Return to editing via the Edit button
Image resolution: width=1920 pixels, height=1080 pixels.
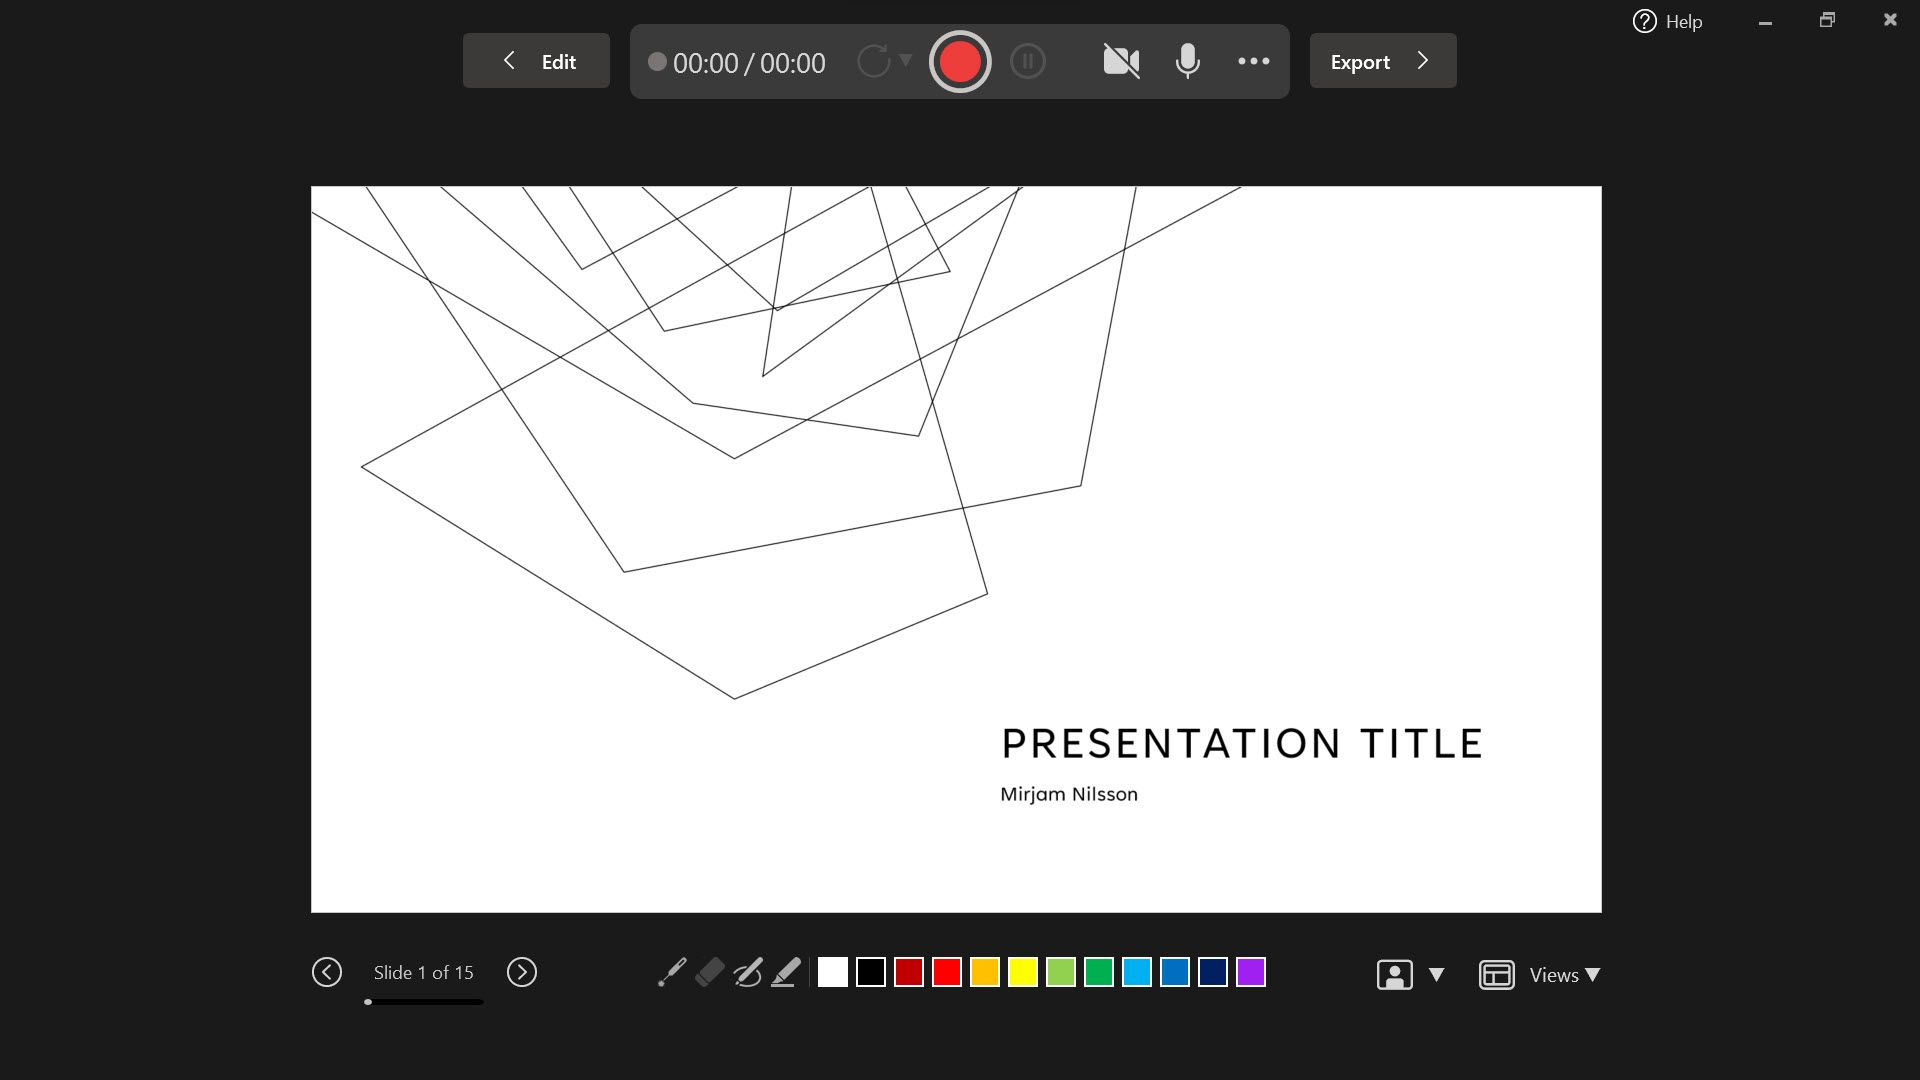535,60
